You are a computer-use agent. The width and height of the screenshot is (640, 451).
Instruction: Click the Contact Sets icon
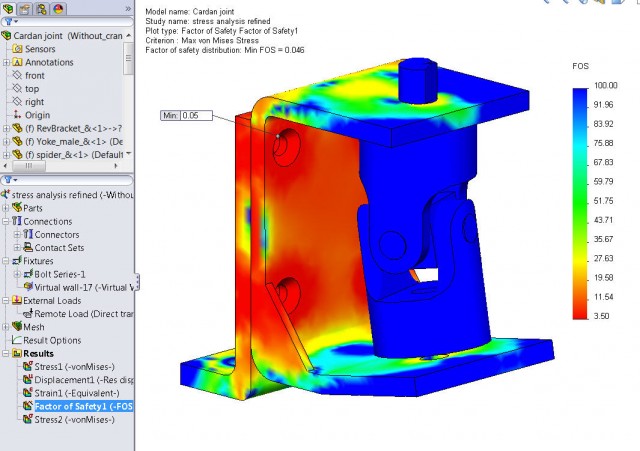(x=28, y=247)
